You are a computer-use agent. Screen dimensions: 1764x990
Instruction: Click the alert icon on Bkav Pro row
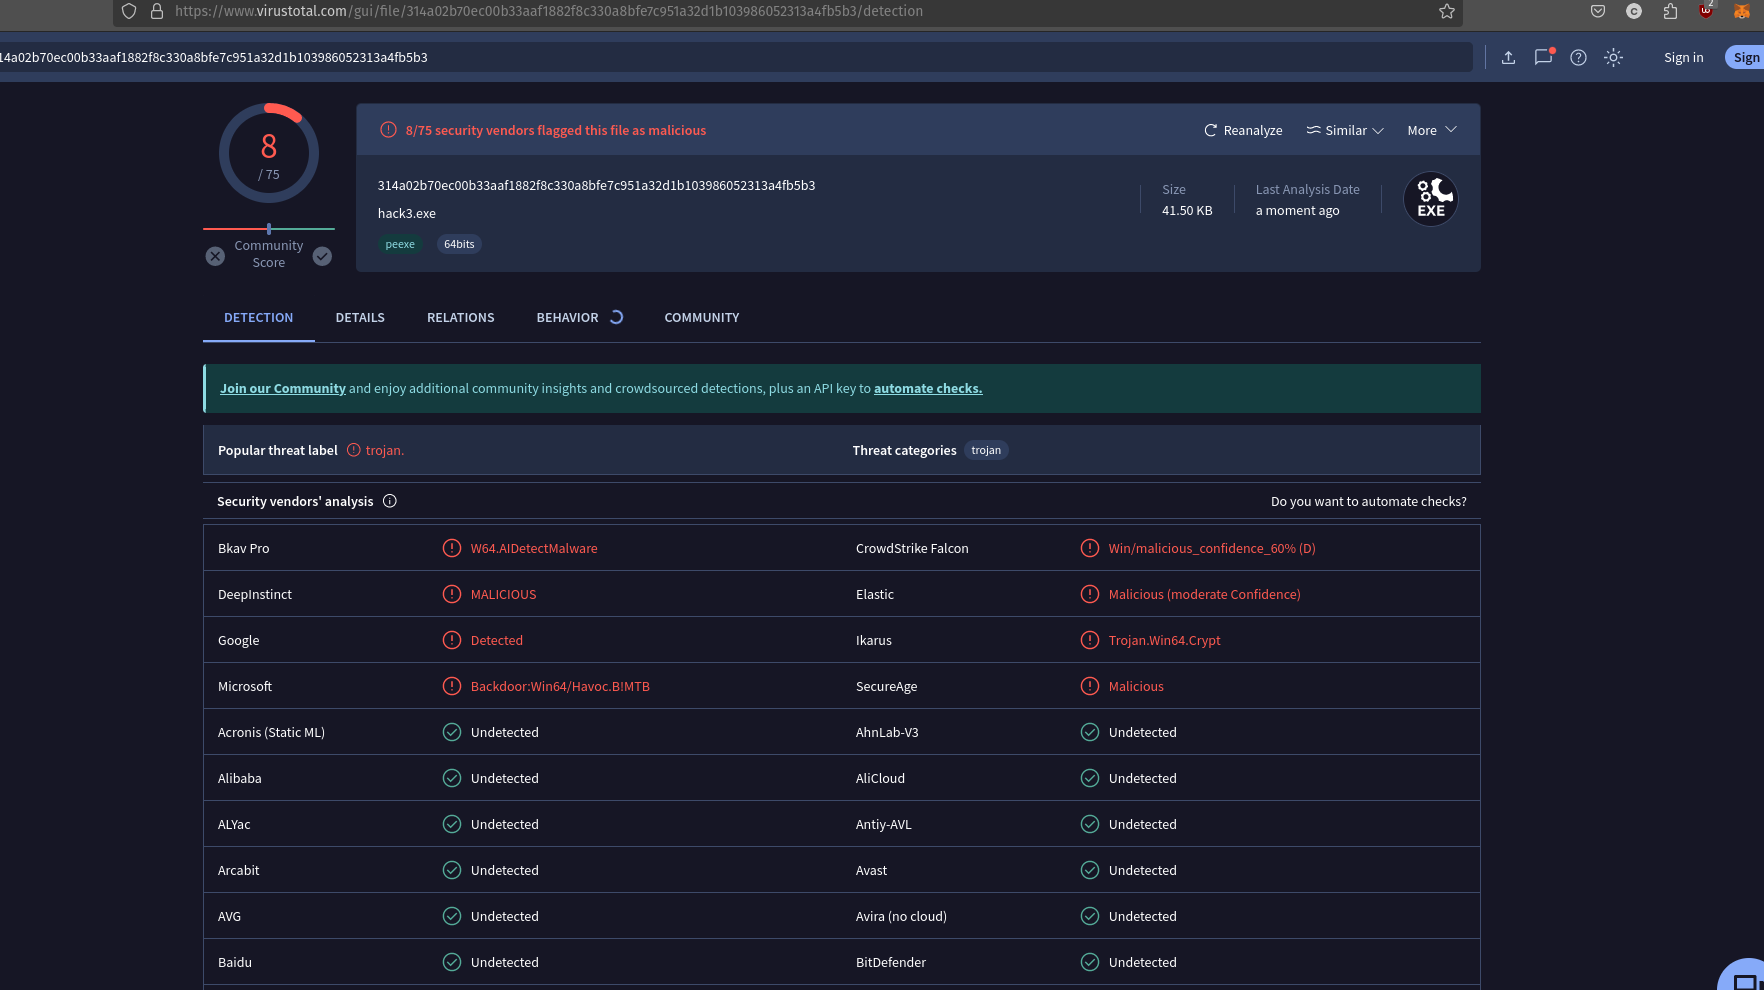pos(452,548)
